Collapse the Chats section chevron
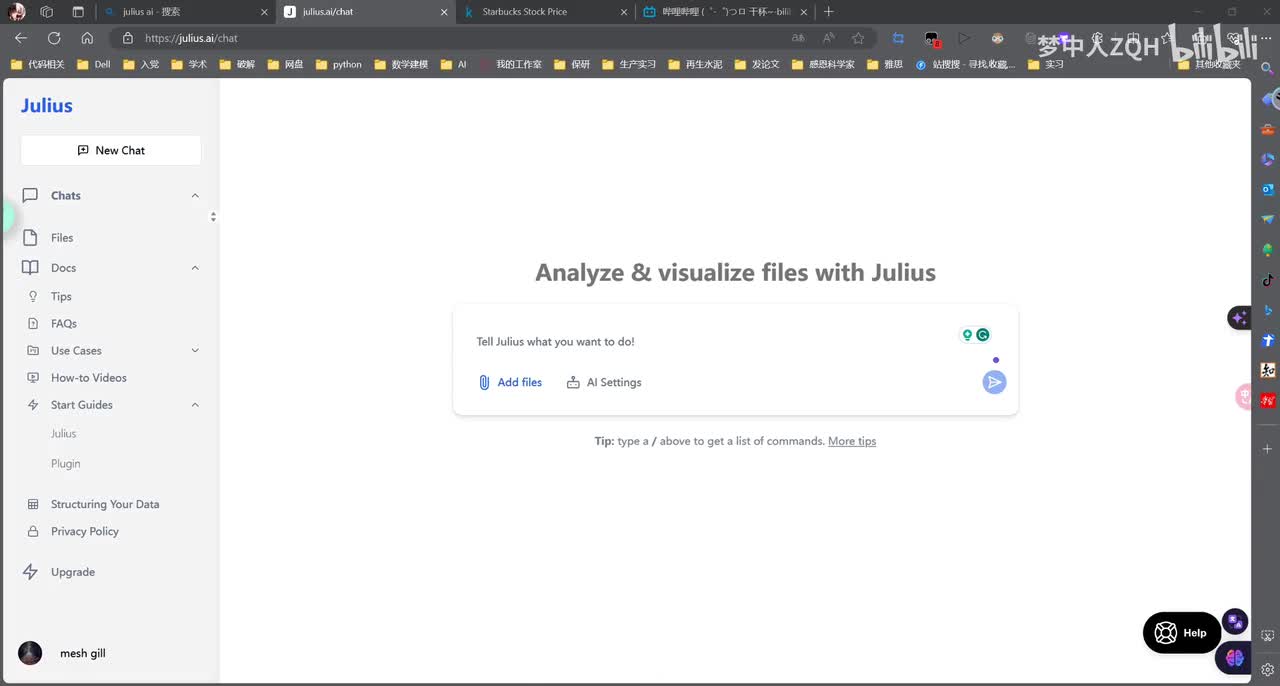 195,196
